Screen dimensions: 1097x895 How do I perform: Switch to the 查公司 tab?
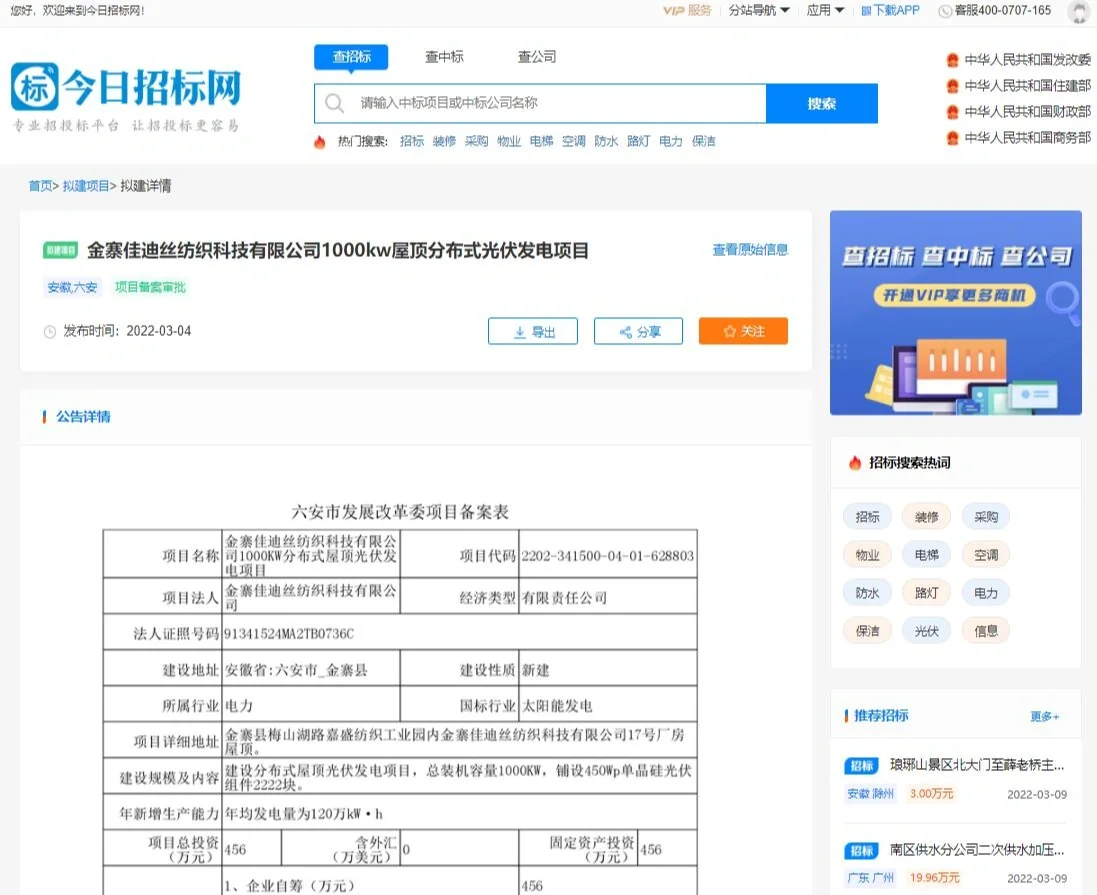(537, 57)
